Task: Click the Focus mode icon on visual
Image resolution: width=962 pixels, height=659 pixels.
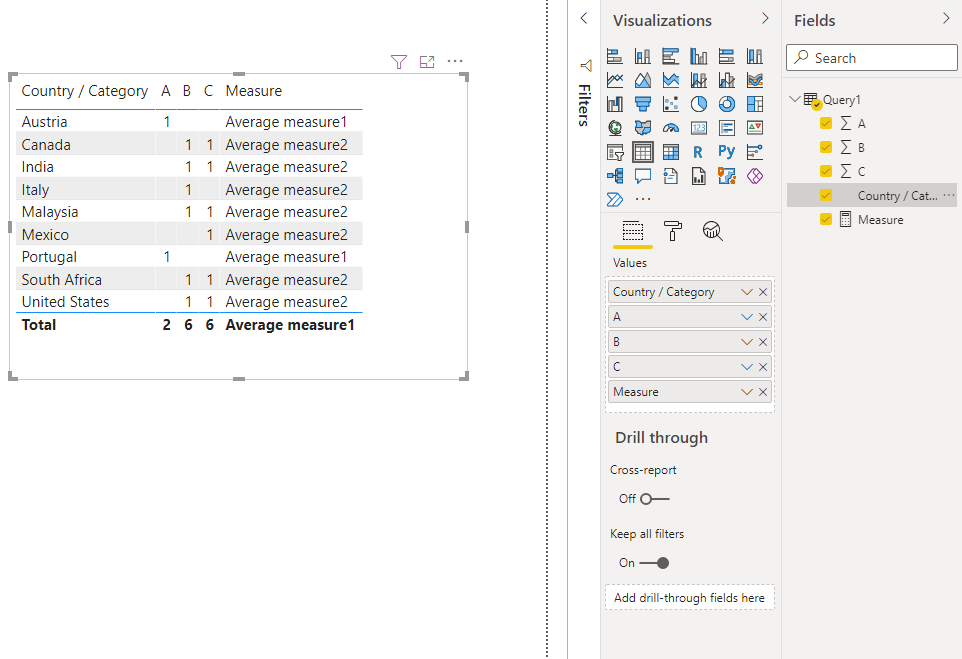Action: coord(427,61)
